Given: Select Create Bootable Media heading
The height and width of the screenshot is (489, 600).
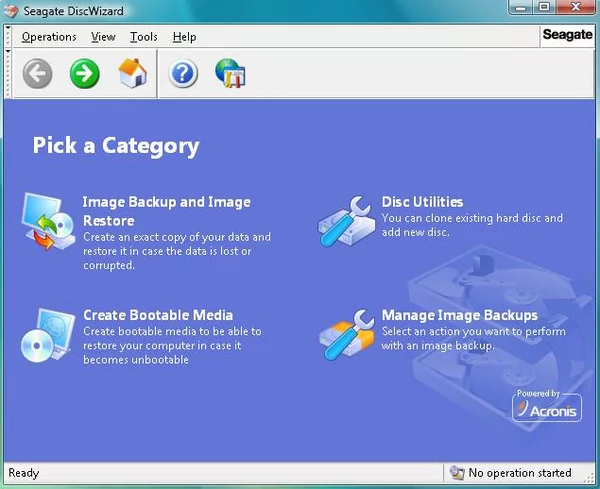Looking at the screenshot, I should coord(158,315).
